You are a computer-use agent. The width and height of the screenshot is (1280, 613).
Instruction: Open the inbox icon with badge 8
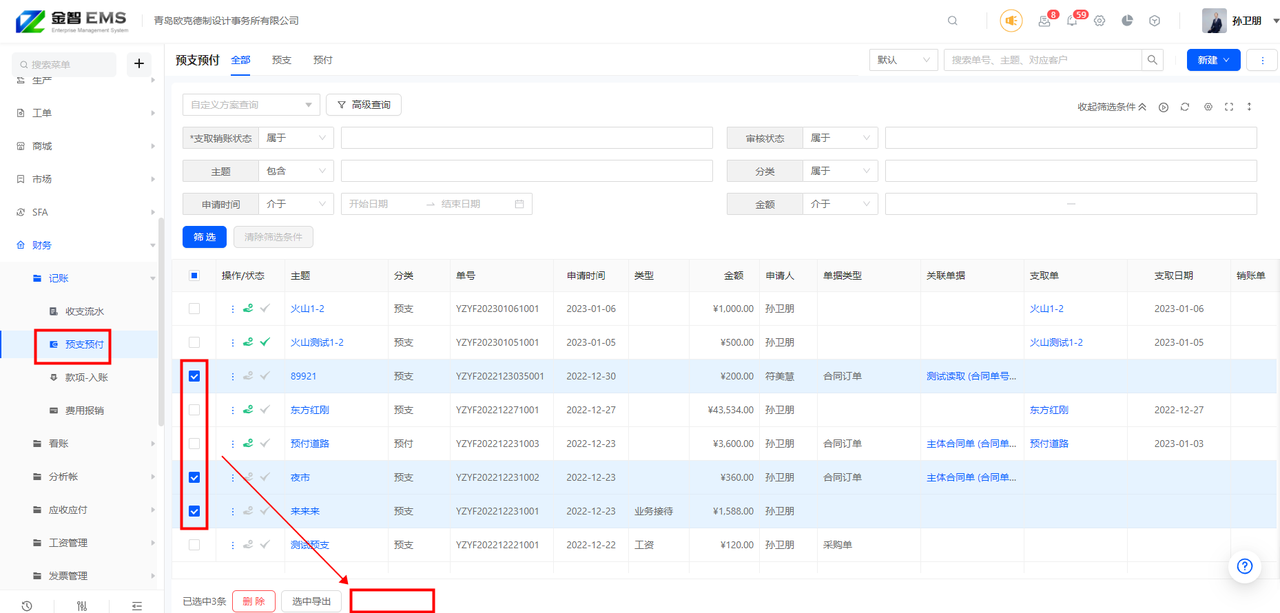click(x=1045, y=21)
